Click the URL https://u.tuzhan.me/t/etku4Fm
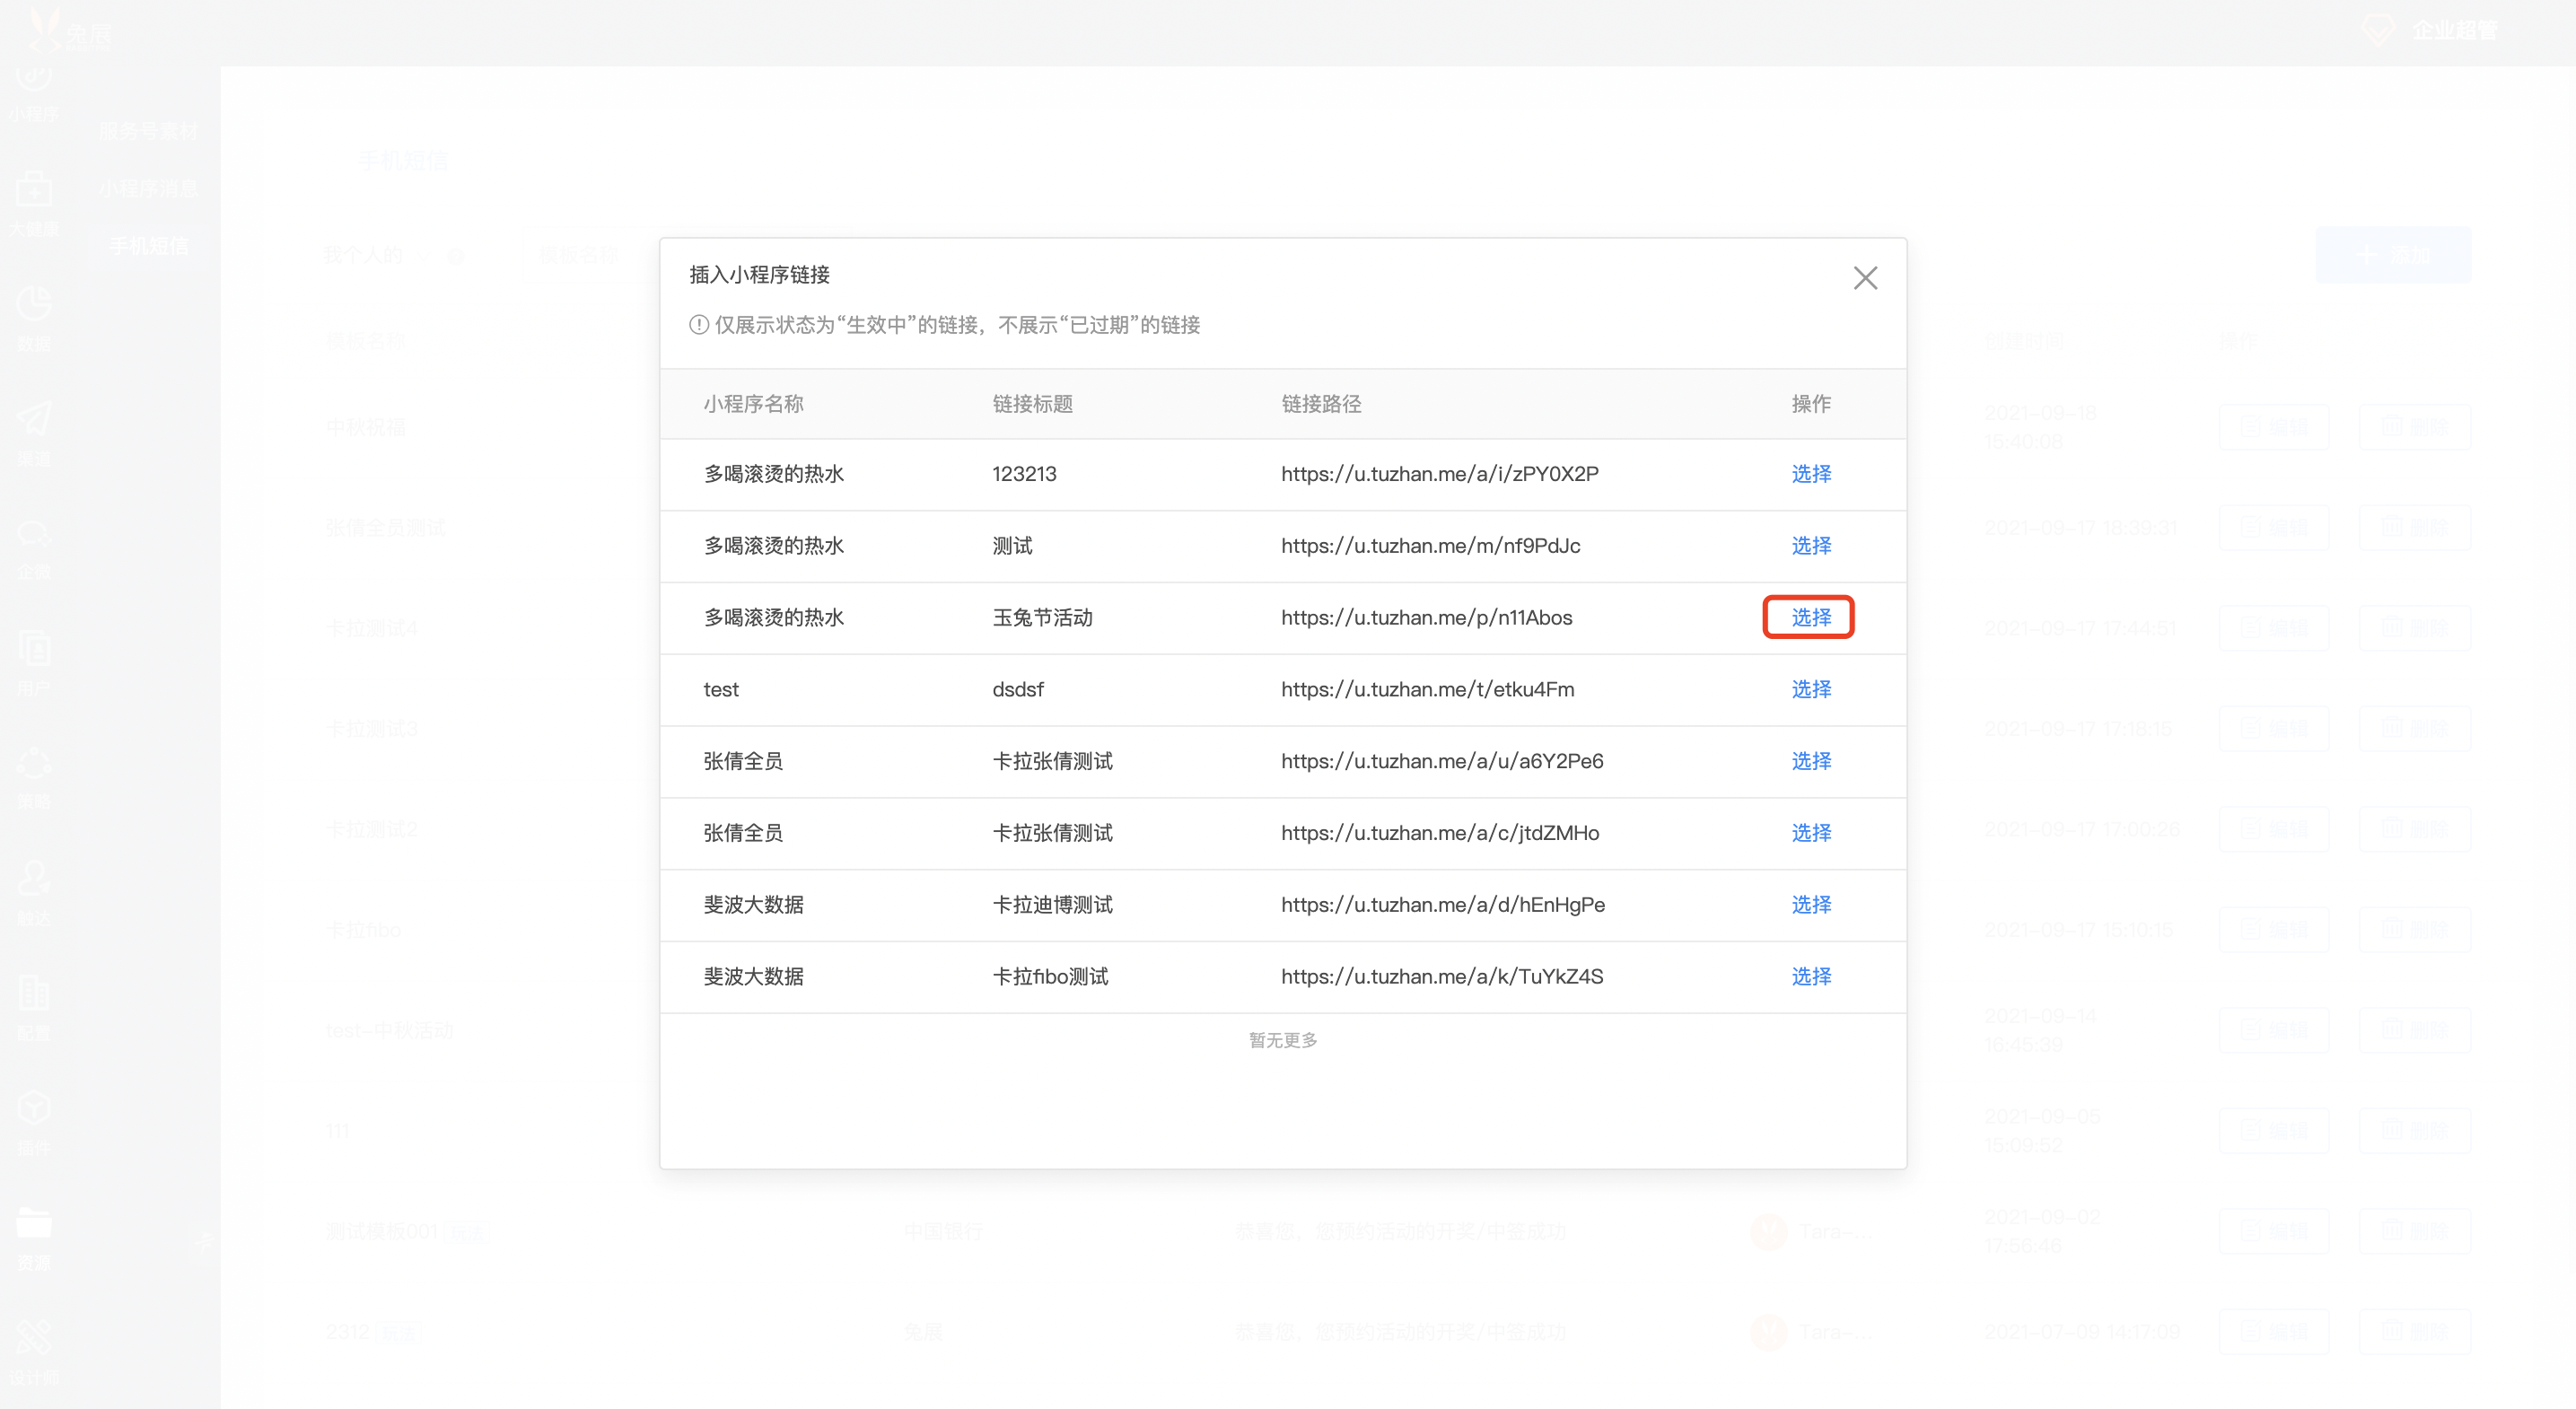 (x=1428, y=690)
